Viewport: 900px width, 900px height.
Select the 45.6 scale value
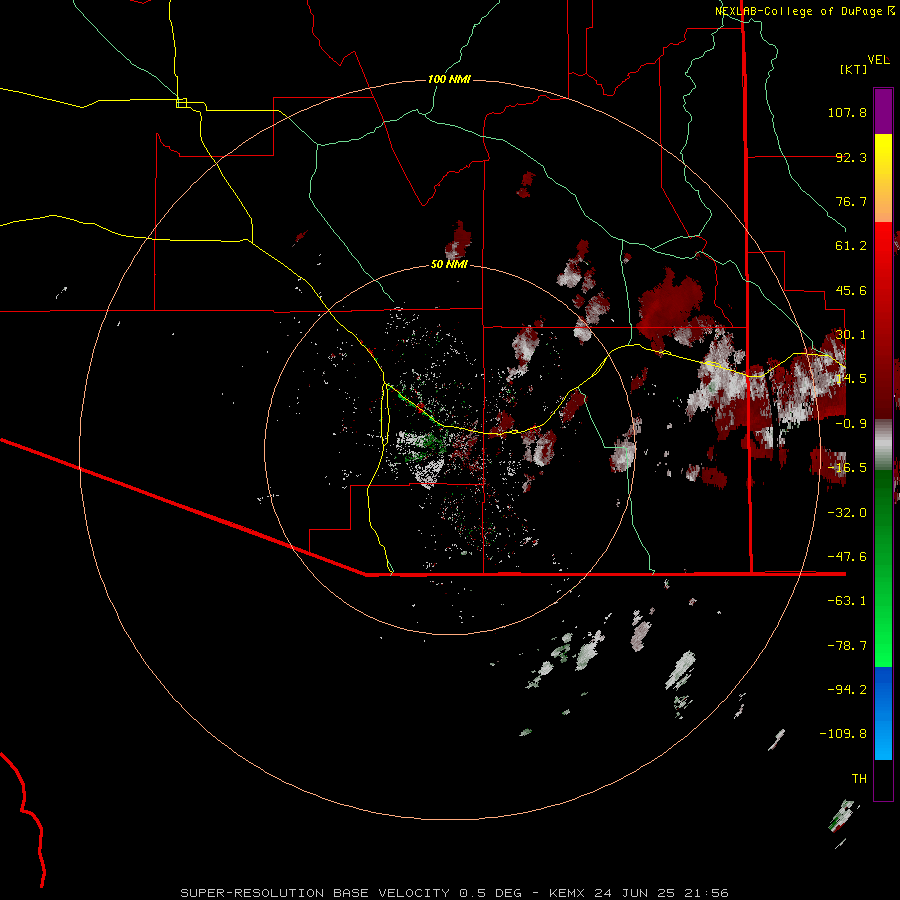click(851, 290)
